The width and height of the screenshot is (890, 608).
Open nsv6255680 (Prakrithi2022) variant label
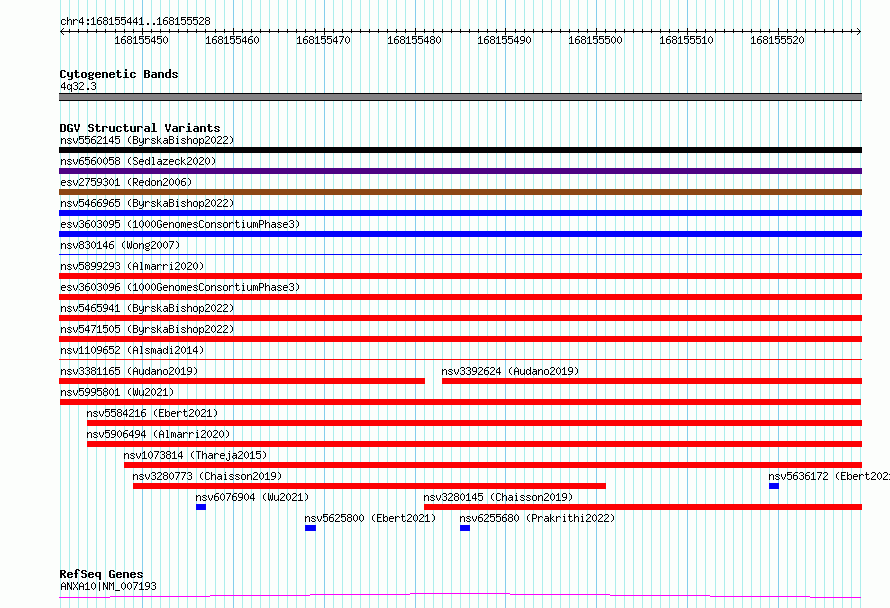(537, 518)
